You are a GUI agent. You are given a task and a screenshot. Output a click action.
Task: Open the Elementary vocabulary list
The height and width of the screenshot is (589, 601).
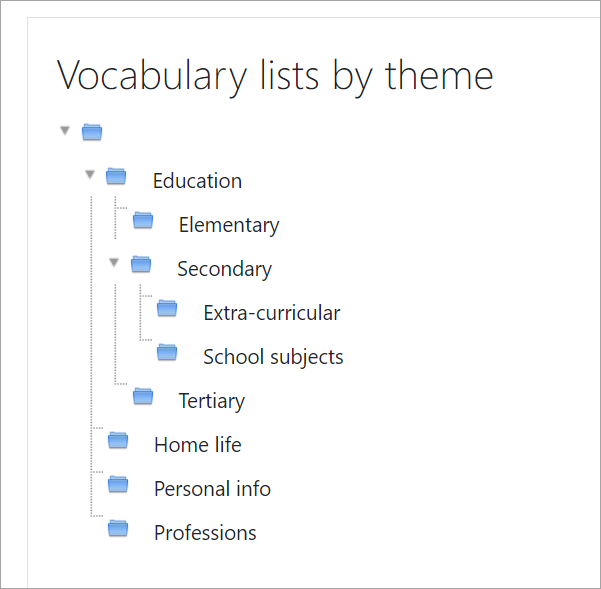229,225
